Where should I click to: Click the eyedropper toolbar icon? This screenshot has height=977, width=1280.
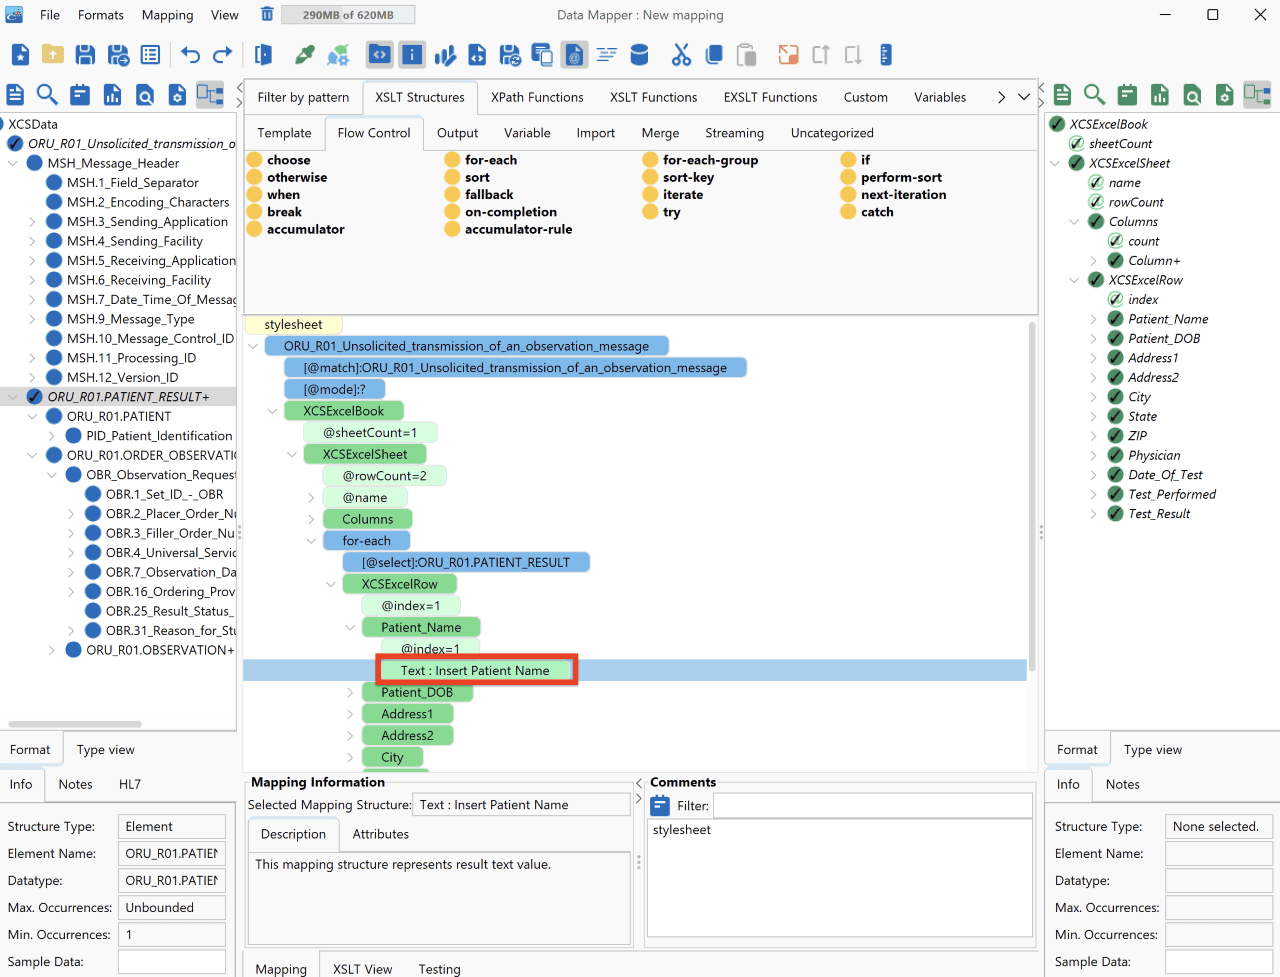[x=305, y=55]
